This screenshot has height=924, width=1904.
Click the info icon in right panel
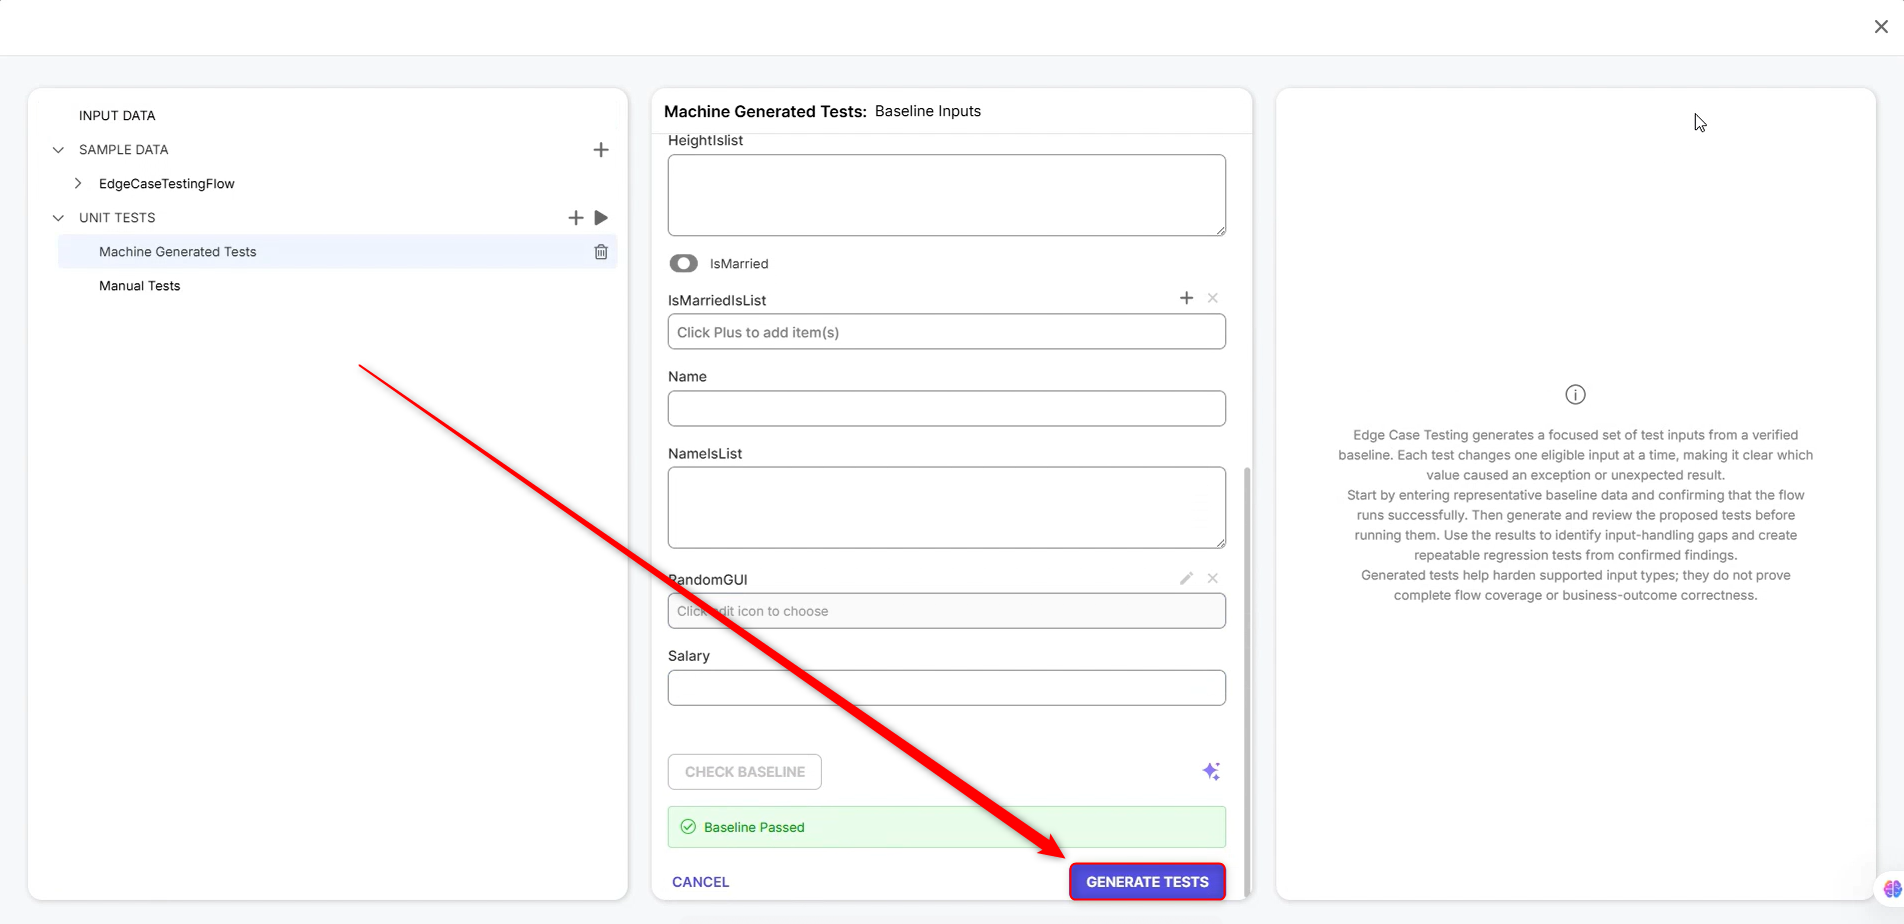pyautogui.click(x=1575, y=395)
